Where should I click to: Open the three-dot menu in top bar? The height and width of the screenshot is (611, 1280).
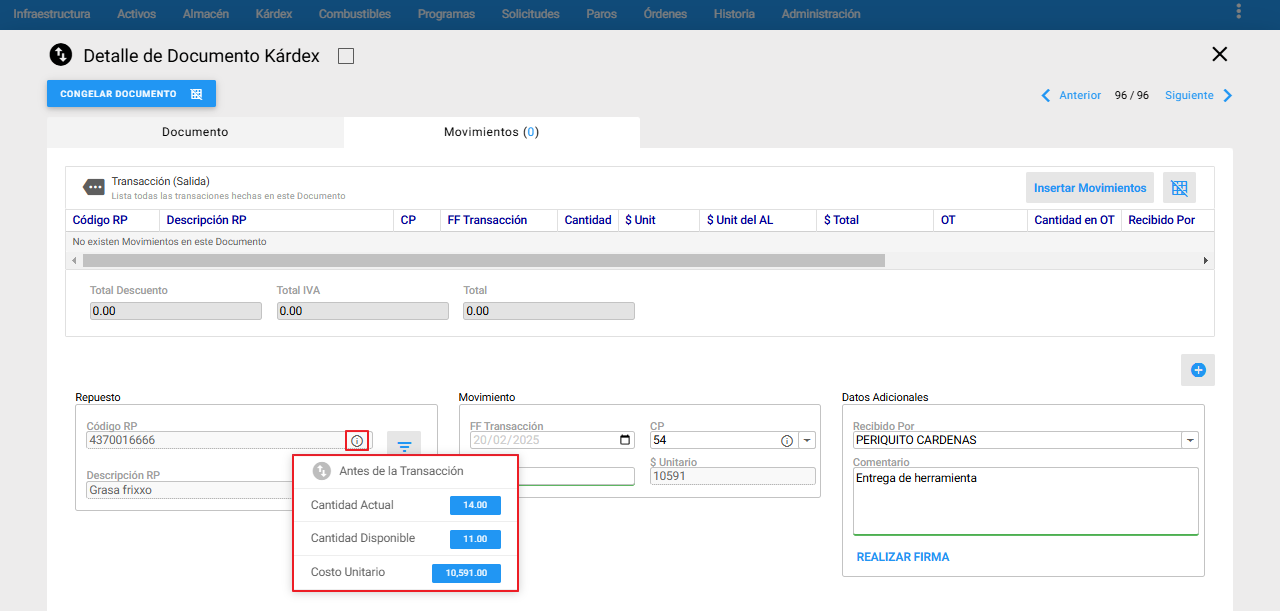1239,12
